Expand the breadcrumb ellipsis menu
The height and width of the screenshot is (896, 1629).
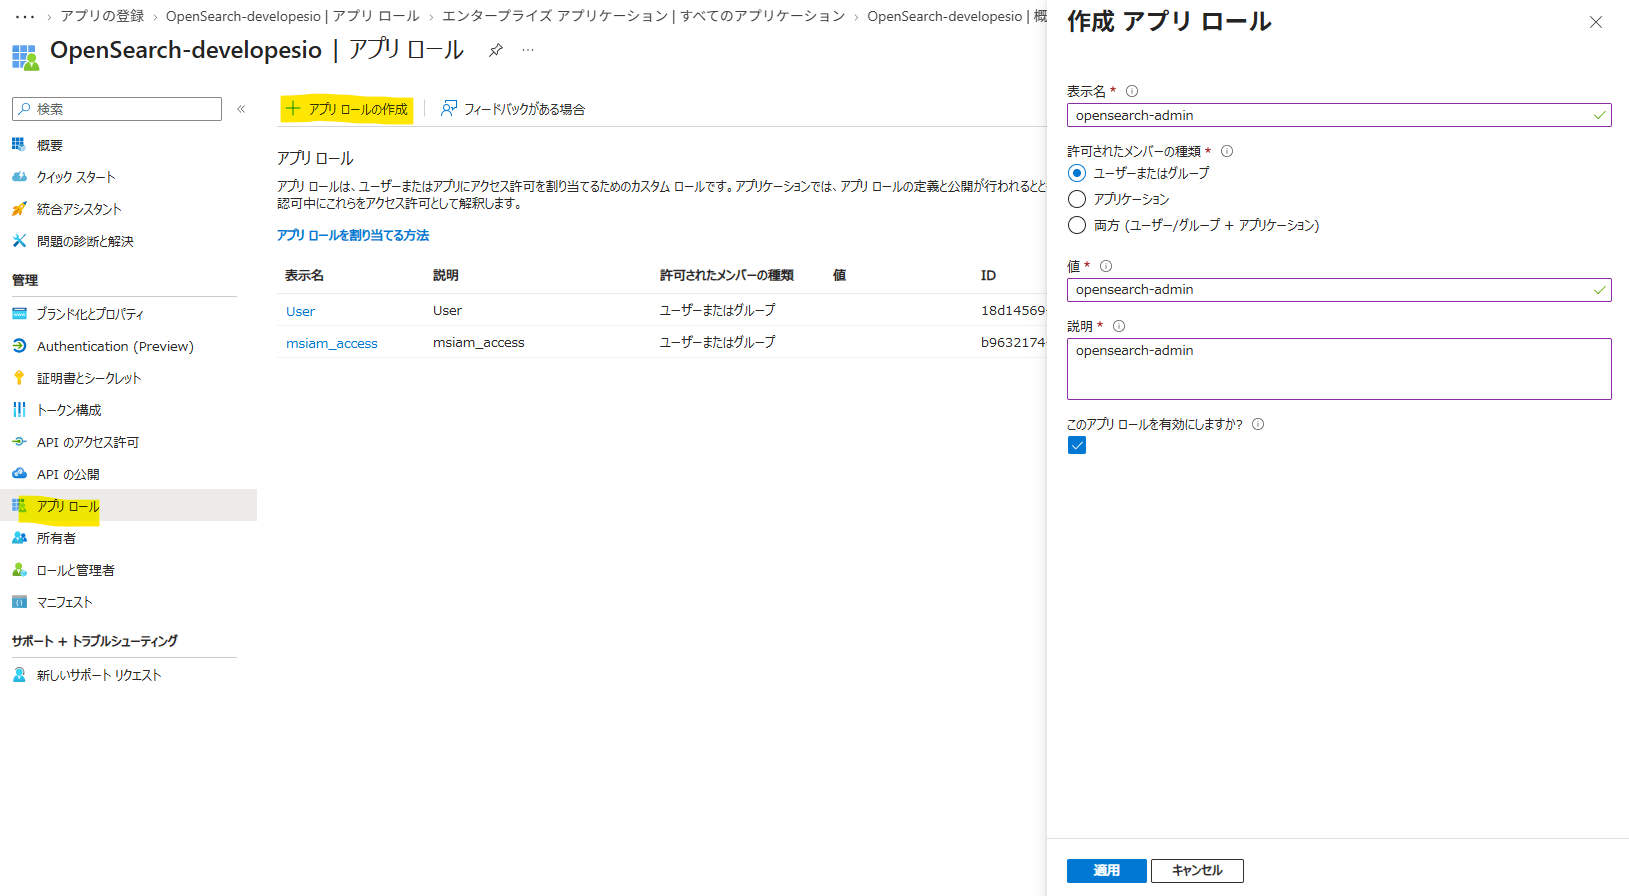tap(25, 16)
